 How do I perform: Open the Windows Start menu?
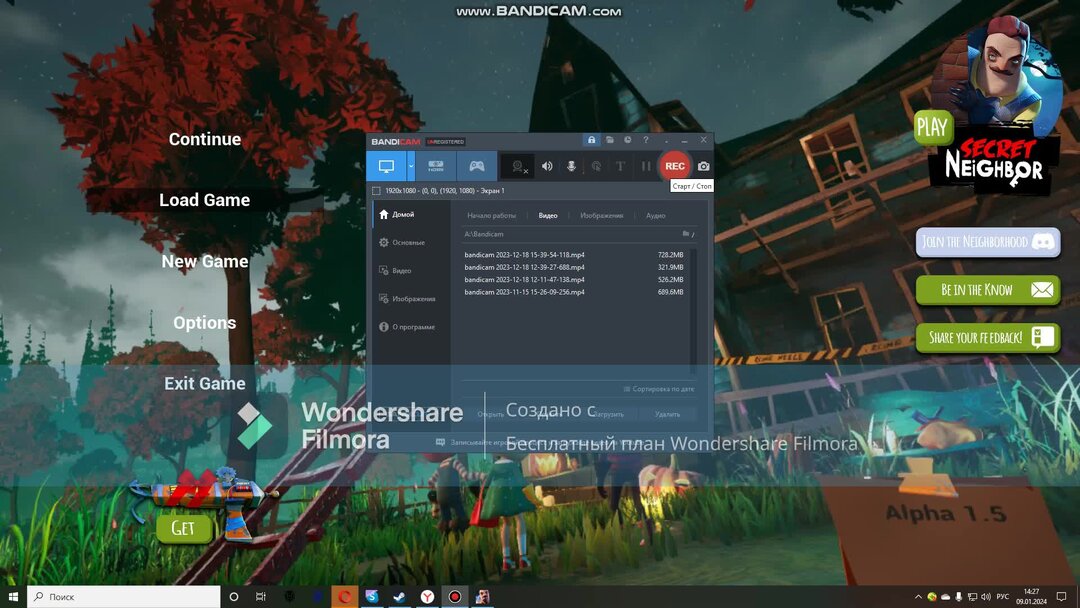coord(13,596)
